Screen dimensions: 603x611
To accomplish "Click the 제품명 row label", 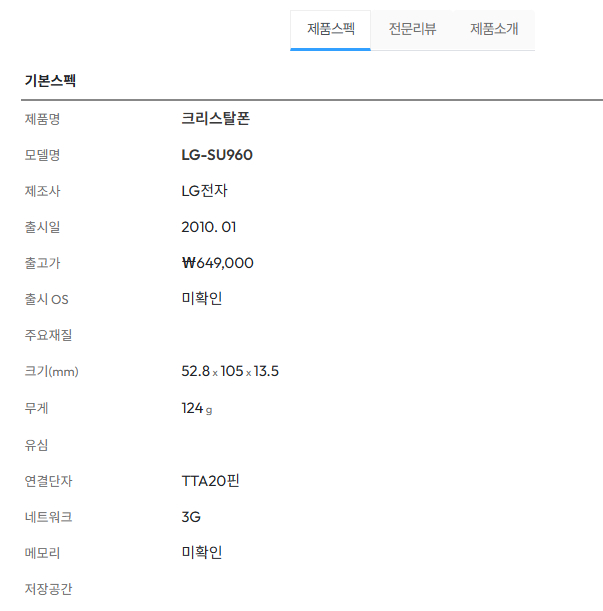I will coord(42,119).
